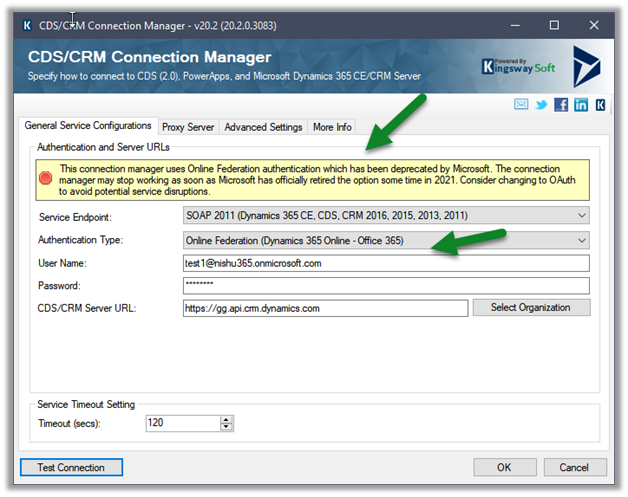Expand the Service Endpoint dropdown

pos(582,215)
